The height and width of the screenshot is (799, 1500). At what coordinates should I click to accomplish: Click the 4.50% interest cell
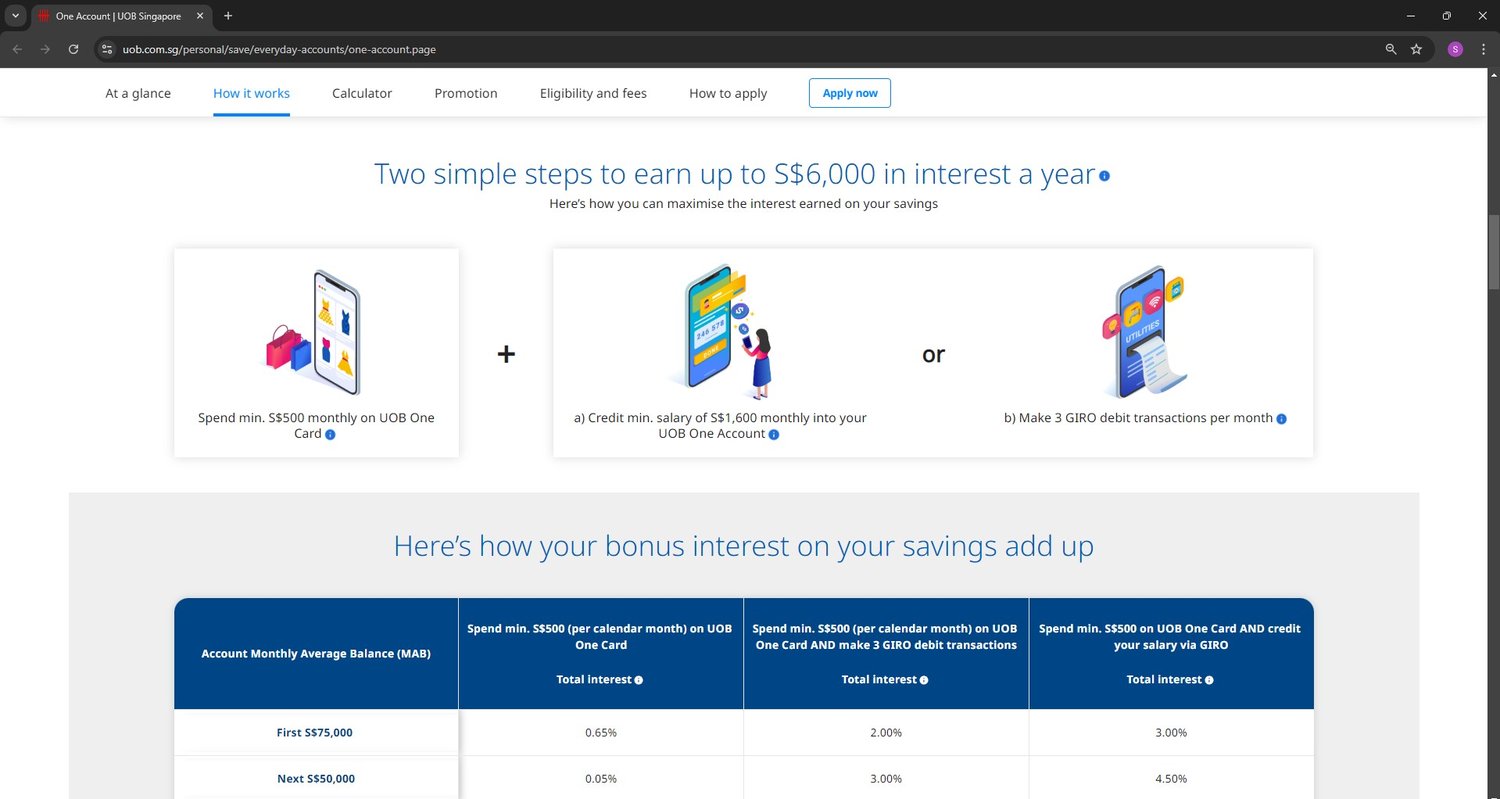[1171, 779]
